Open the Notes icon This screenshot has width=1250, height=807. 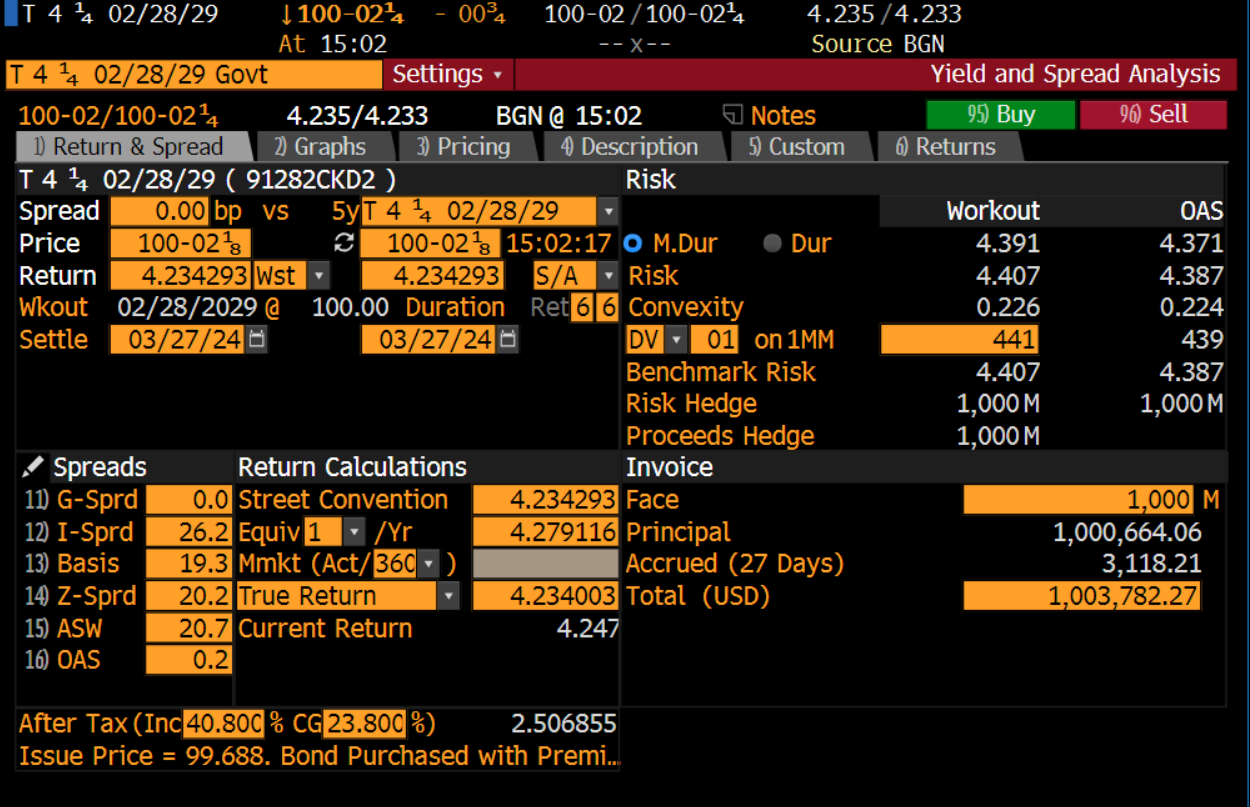pyautogui.click(x=733, y=115)
